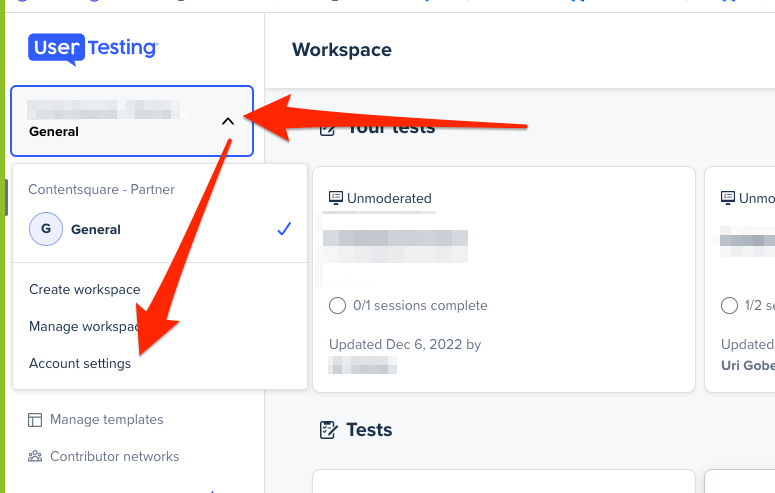Open Contributor networks link

pos(115,456)
